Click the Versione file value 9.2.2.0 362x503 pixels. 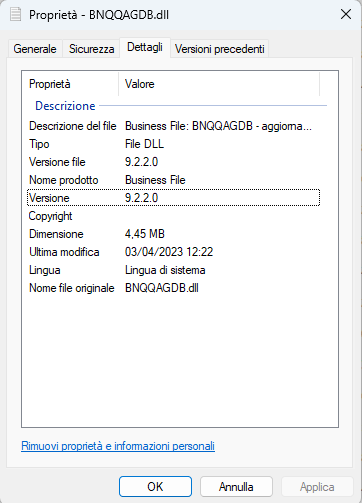pos(141,162)
